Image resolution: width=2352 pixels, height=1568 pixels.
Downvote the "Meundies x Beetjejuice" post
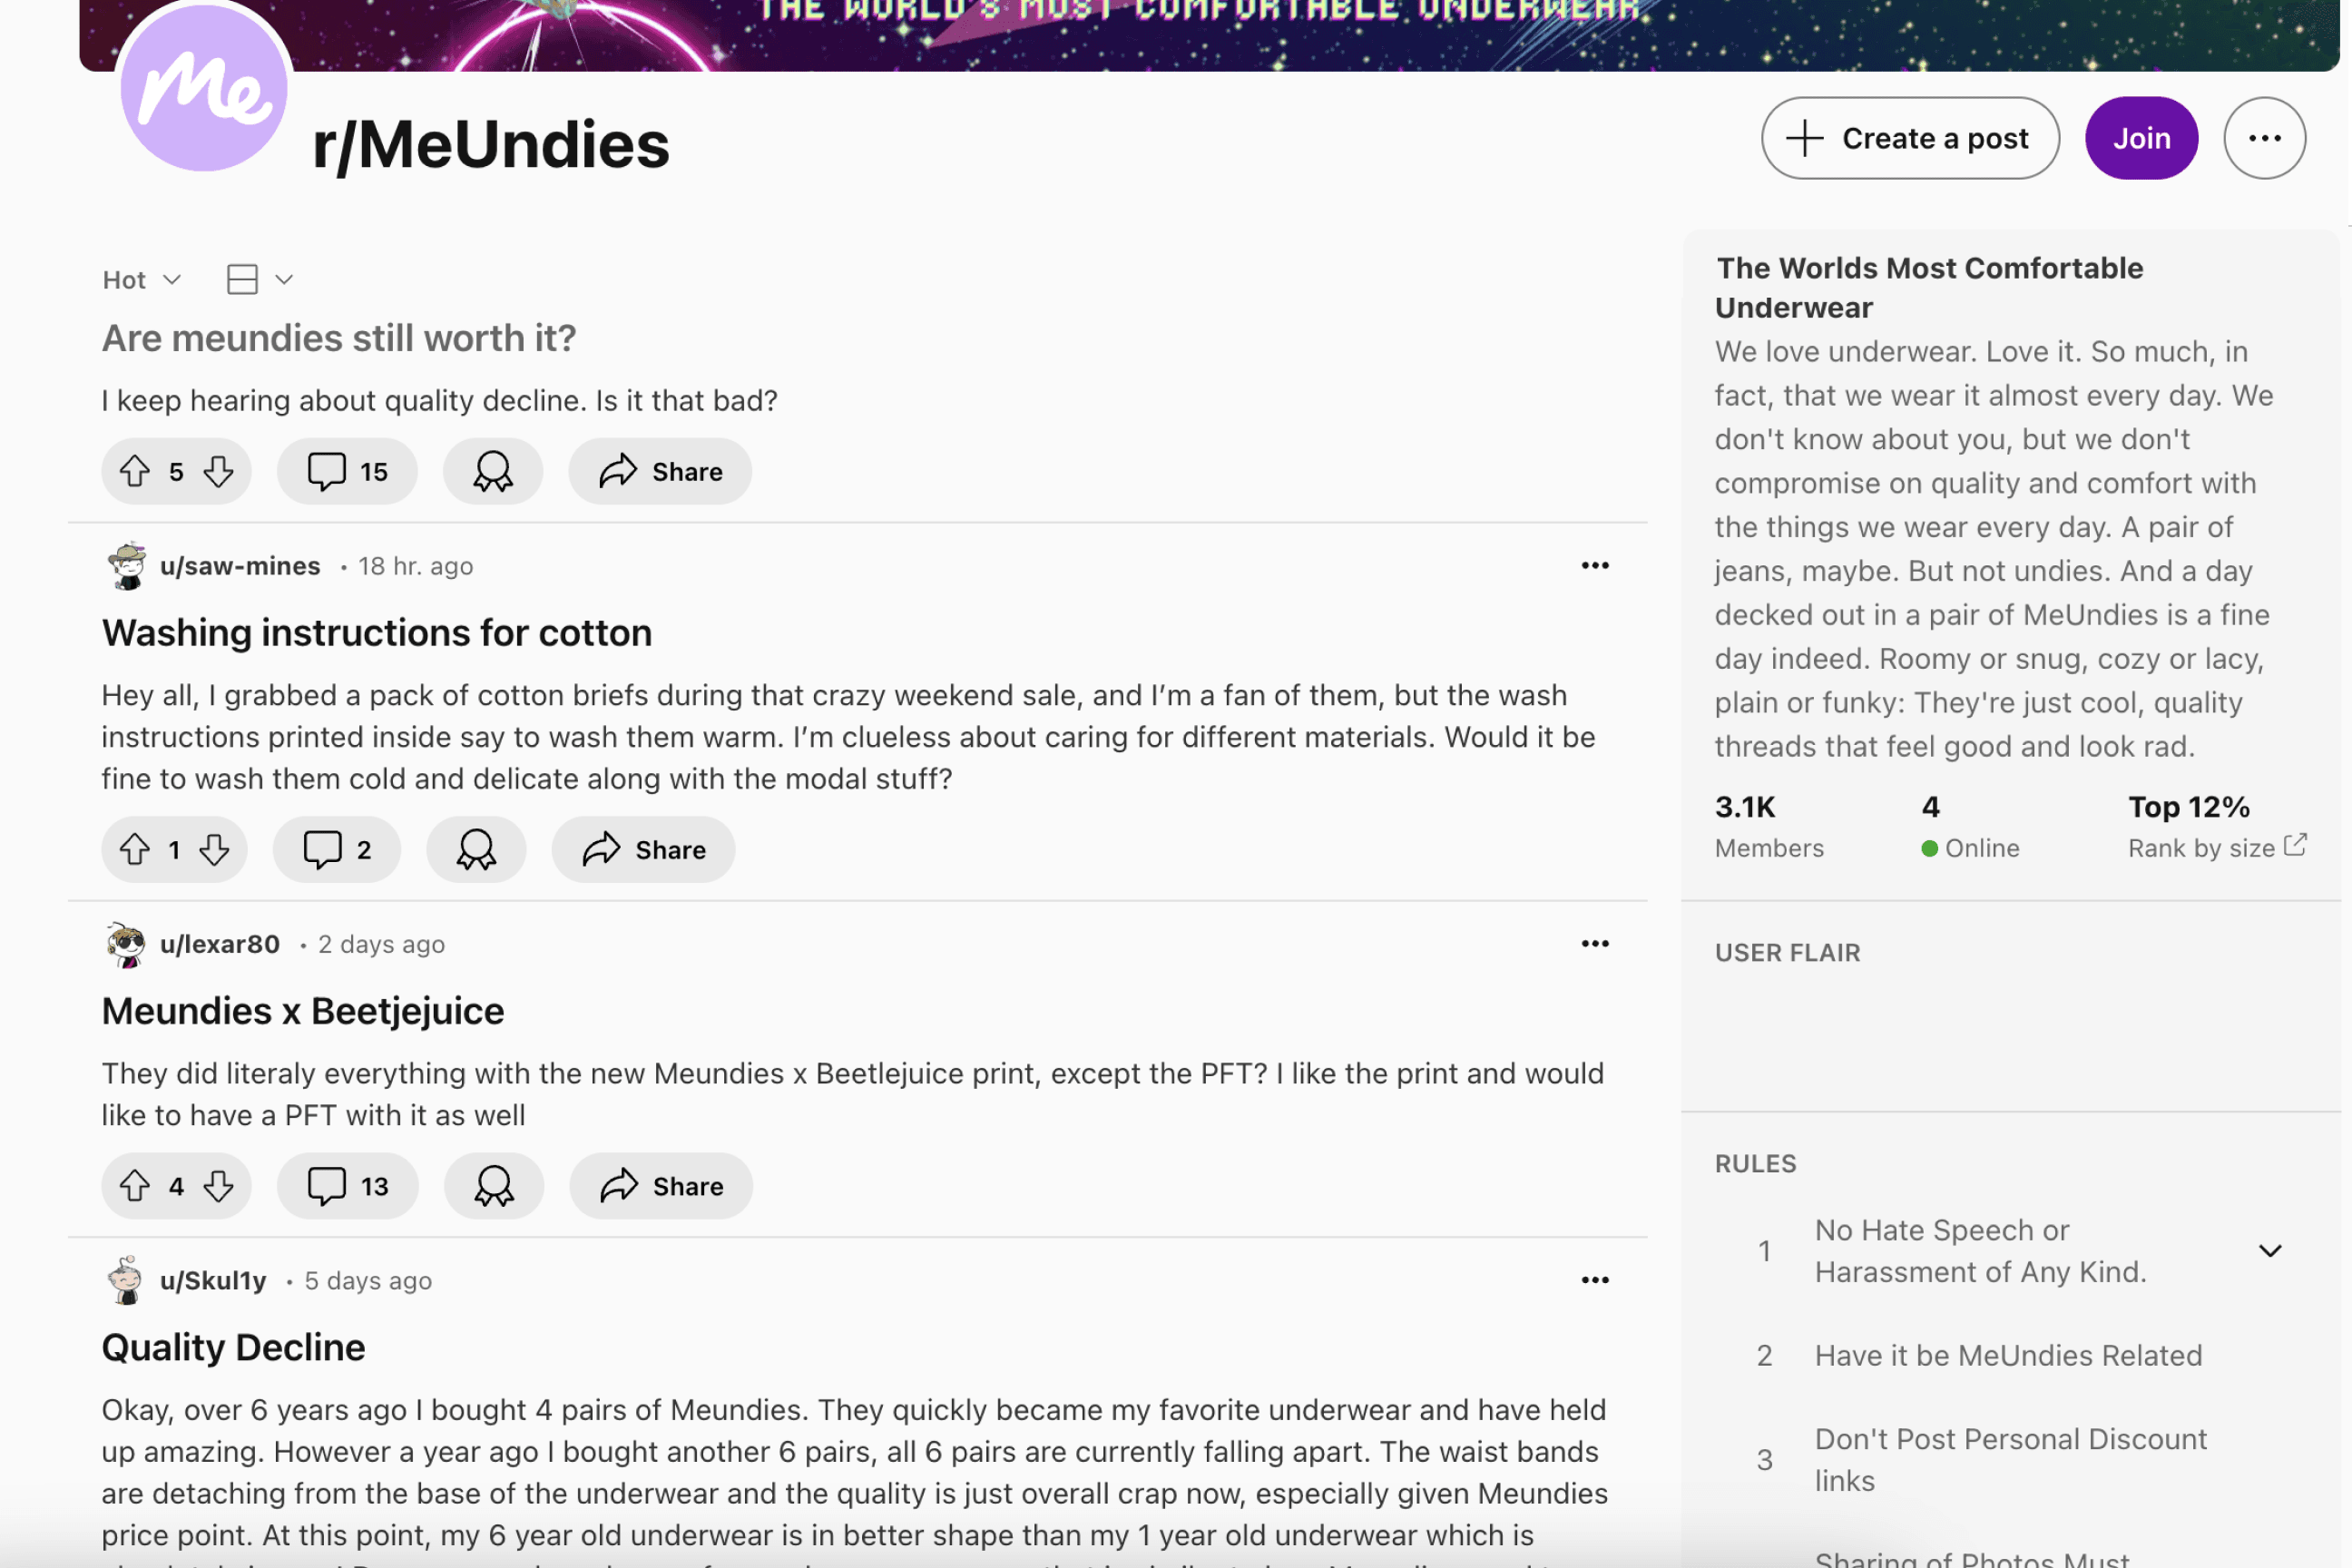click(218, 1186)
